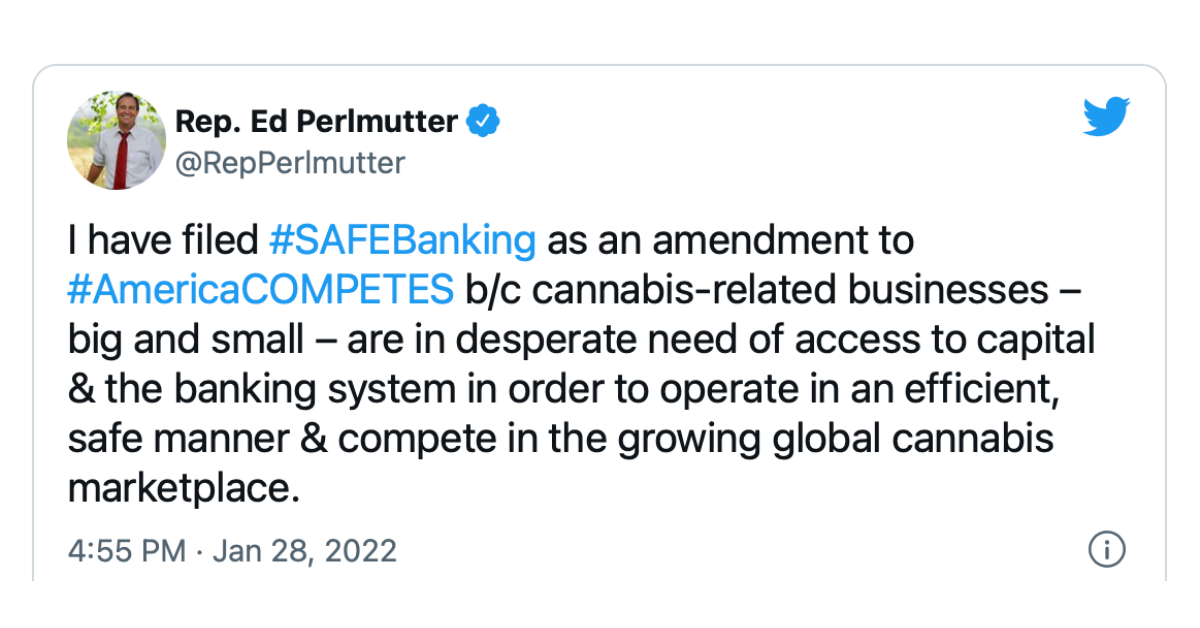The width and height of the screenshot is (1200, 628).
Task: Follow the #AmericaCOMPETES hashtag
Action: (261, 290)
